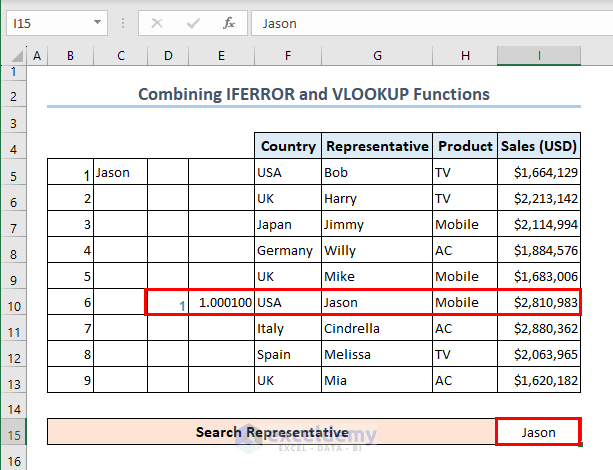Screen dimensions: 613x470
Task: Select column I header
Action: click(539, 56)
